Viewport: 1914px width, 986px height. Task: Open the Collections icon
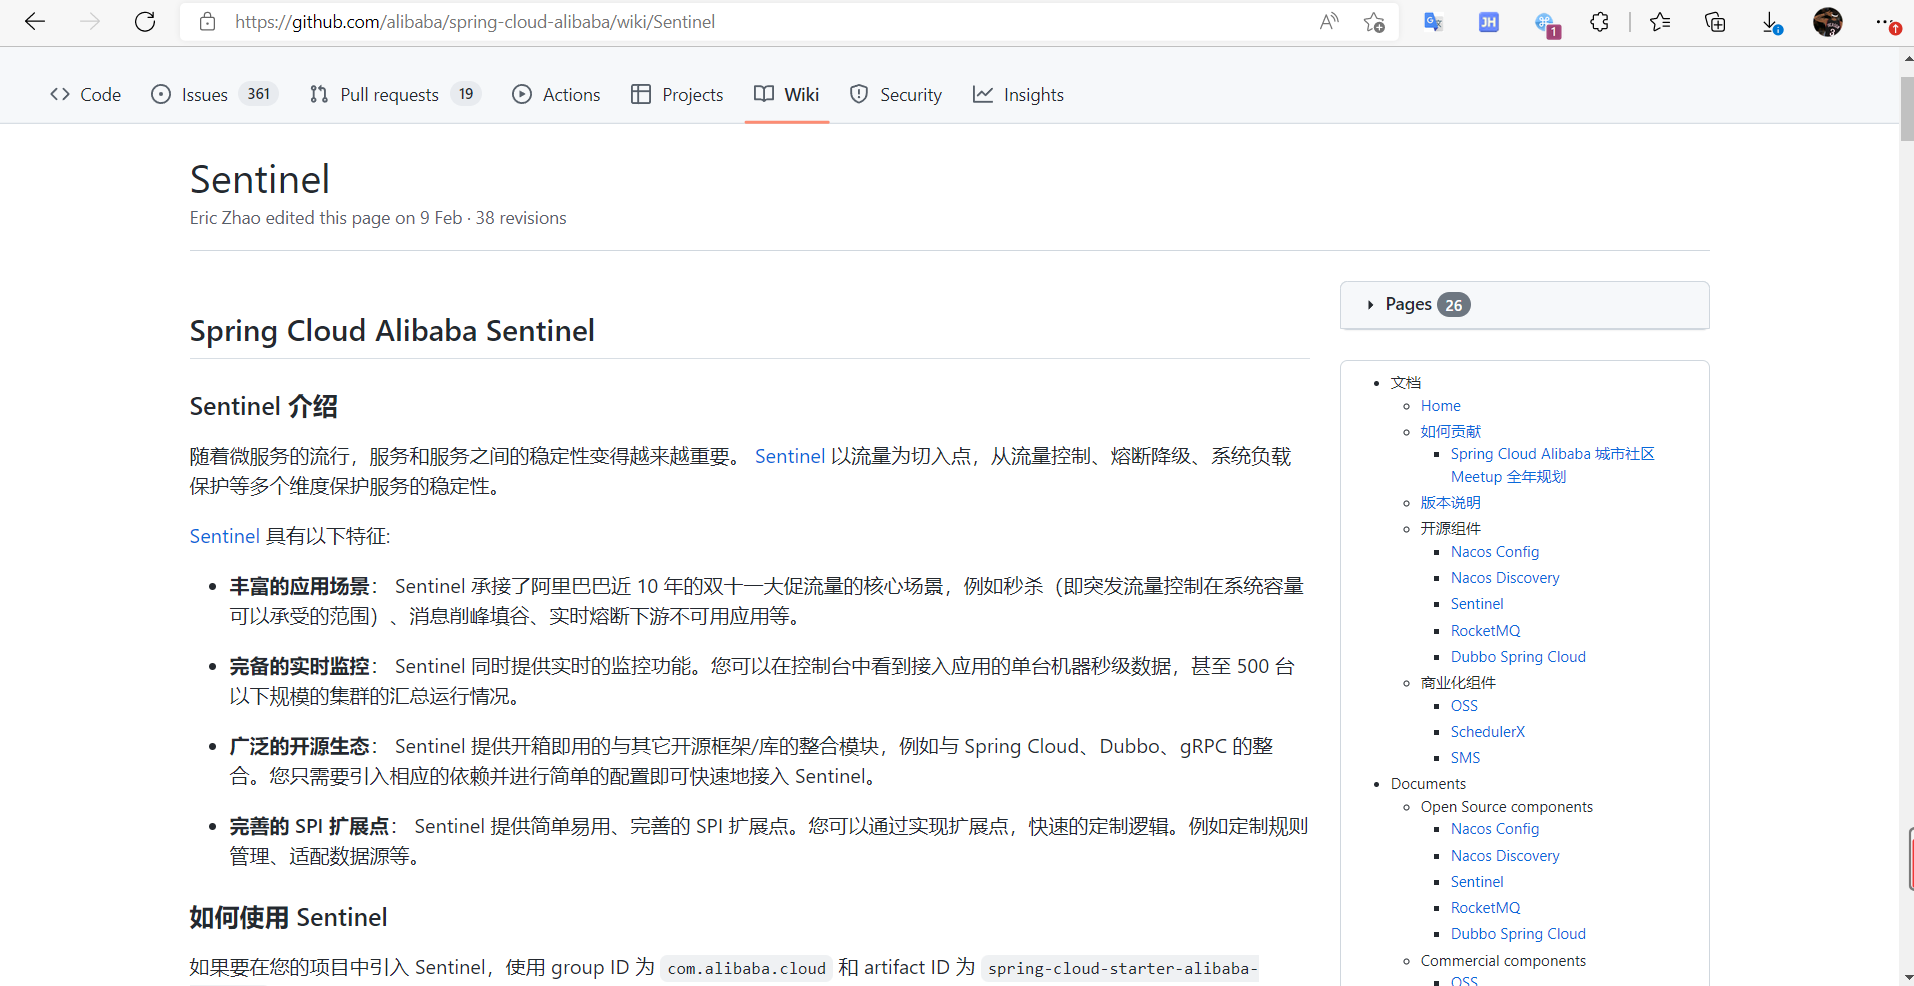click(1715, 22)
